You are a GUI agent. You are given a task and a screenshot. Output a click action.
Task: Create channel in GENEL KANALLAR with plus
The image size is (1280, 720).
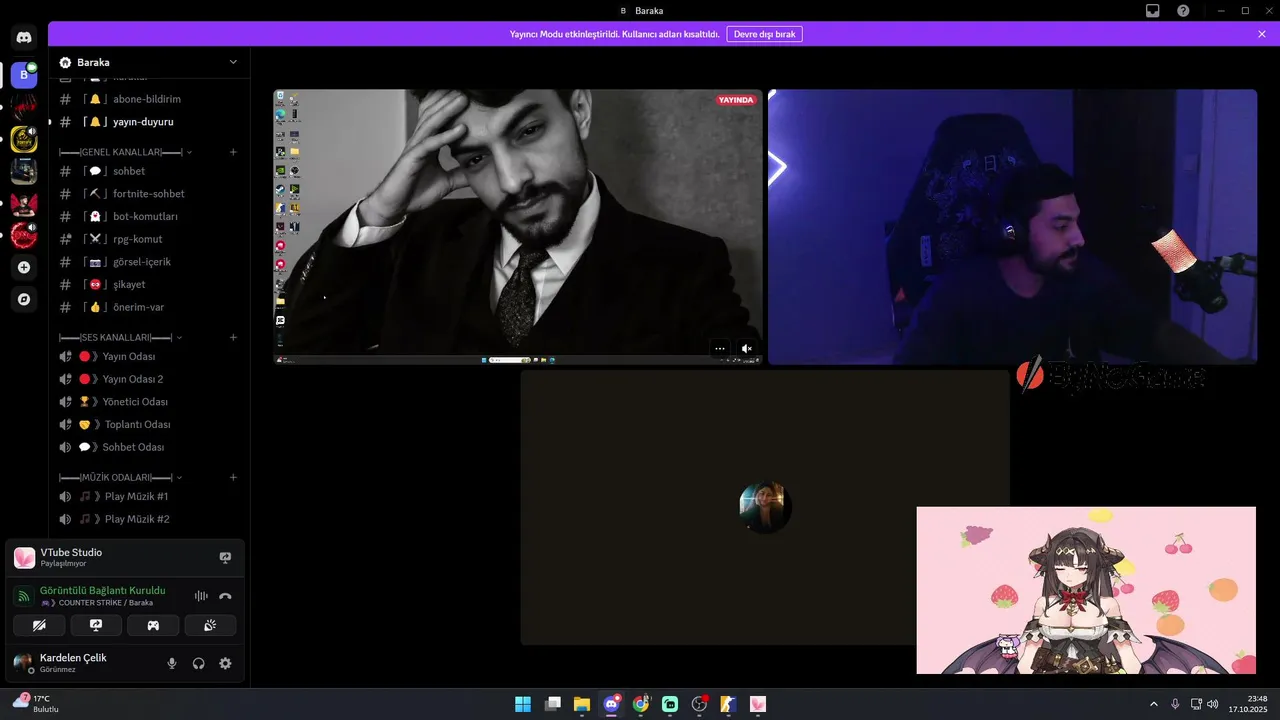233,152
